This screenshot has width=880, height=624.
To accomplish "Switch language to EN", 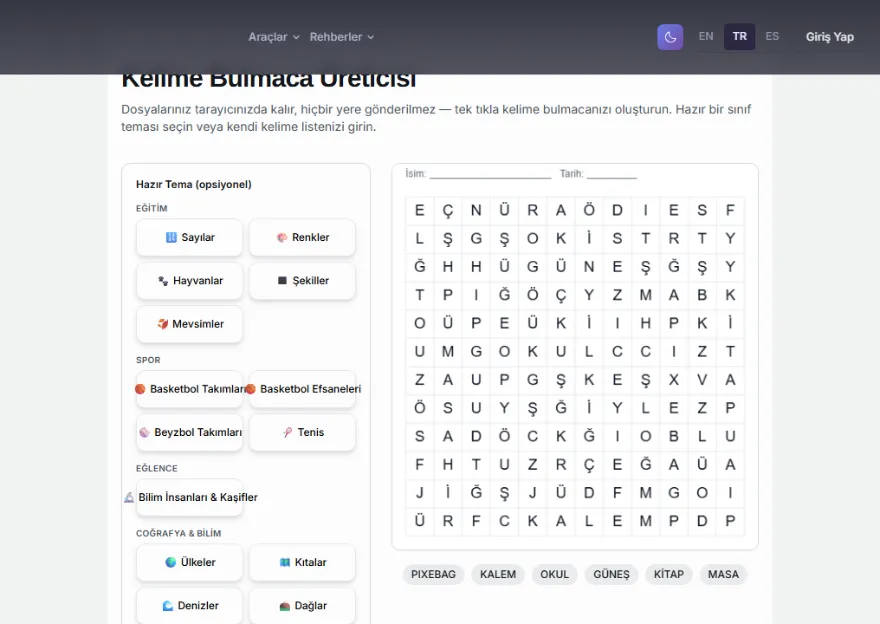I will [x=706, y=36].
